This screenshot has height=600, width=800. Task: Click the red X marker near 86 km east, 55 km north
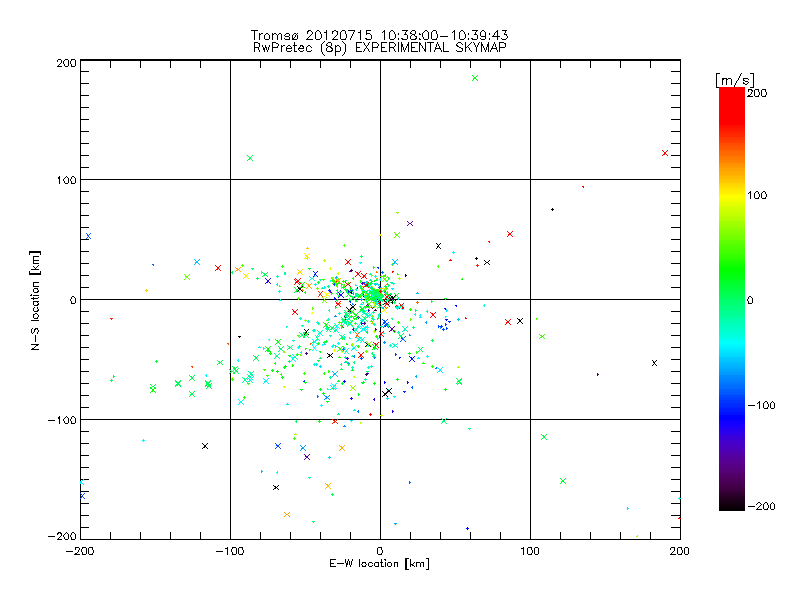pos(510,234)
